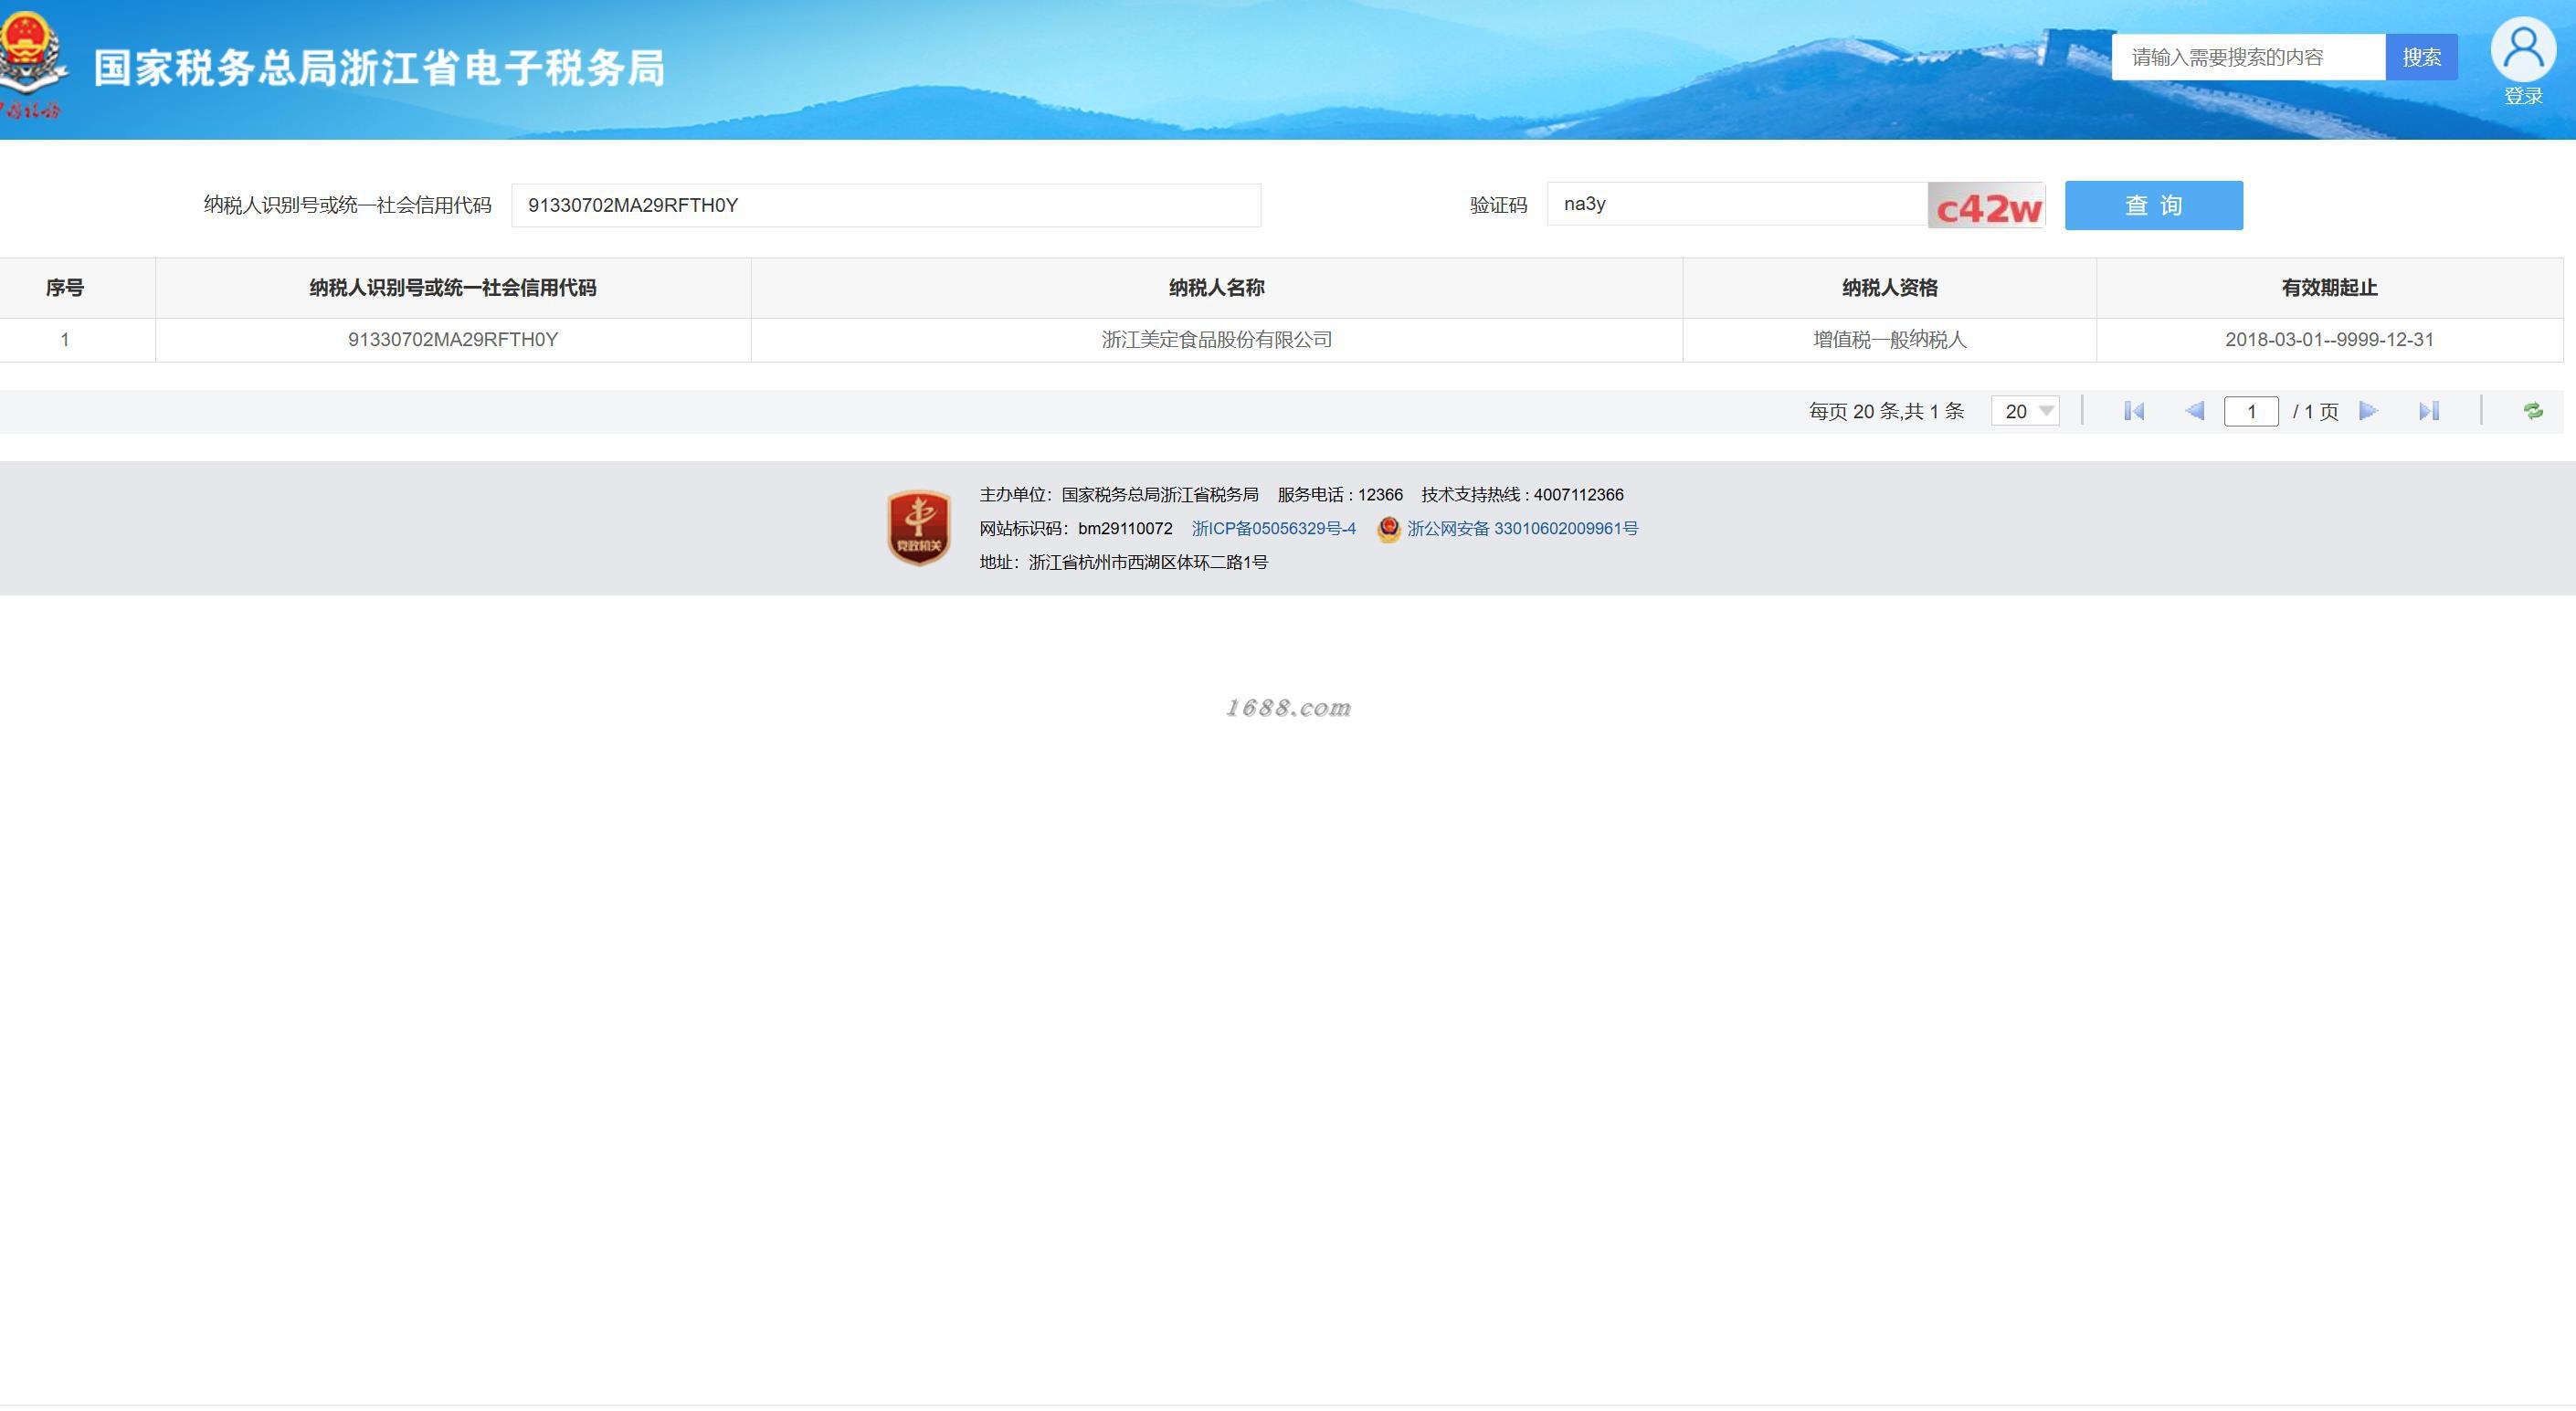The height and width of the screenshot is (1411, 2576).
Task: Click the top search content input box
Action: click(2247, 57)
